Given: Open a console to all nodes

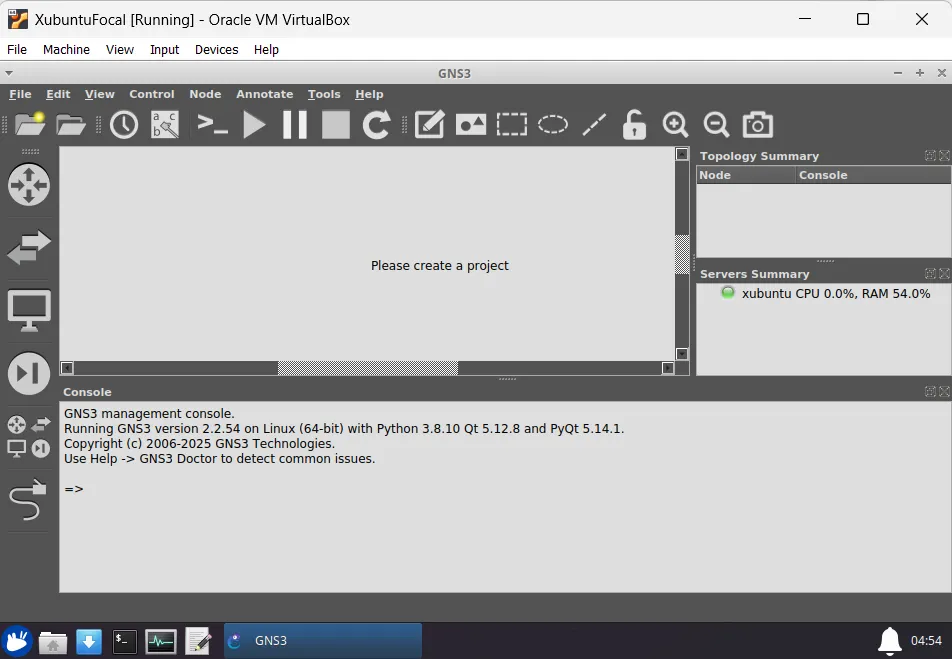Looking at the screenshot, I should point(212,124).
